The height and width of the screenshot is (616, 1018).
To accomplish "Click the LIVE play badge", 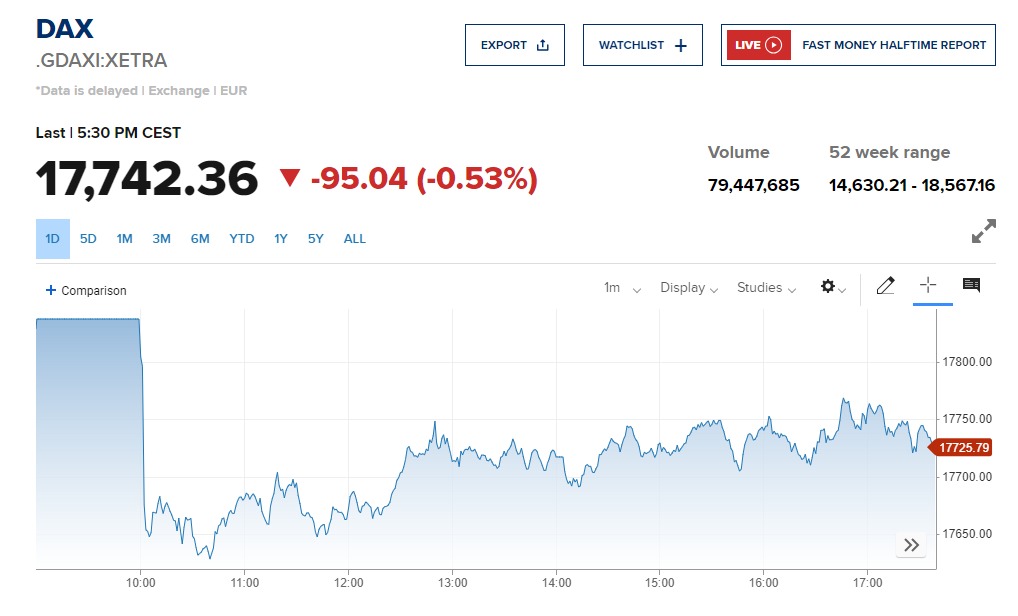I will click(x=759, y=45).
